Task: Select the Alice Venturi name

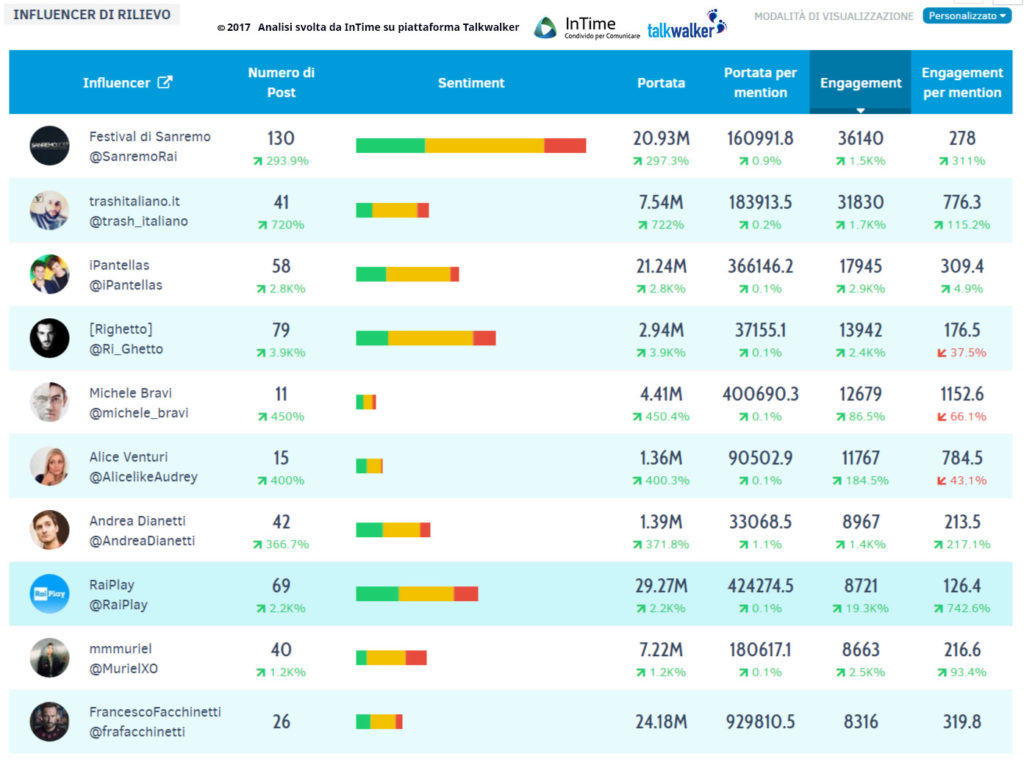Action: pyautogui.click(x=128, y=458)
